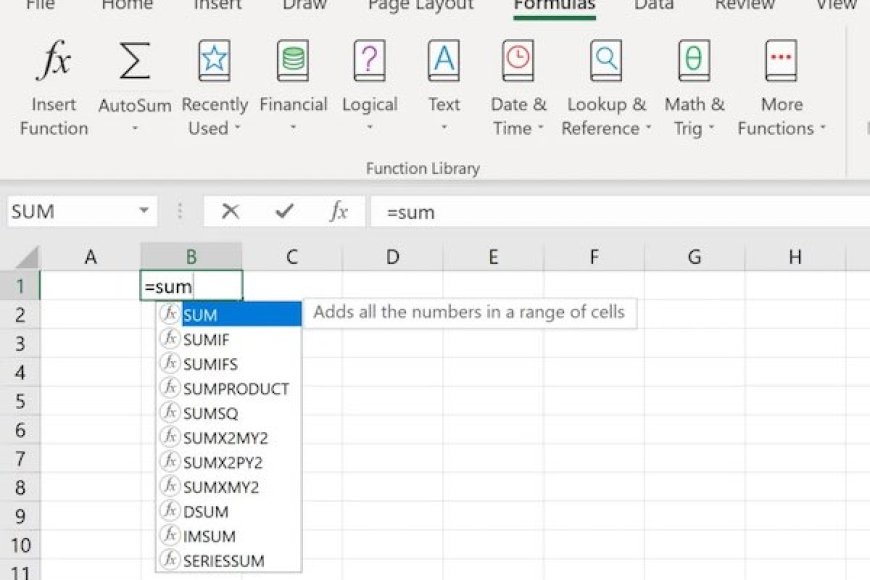The width and height of the screenshot is (870, 580).
Task: Open the Review ribbon tab
Action: point(744,6)
